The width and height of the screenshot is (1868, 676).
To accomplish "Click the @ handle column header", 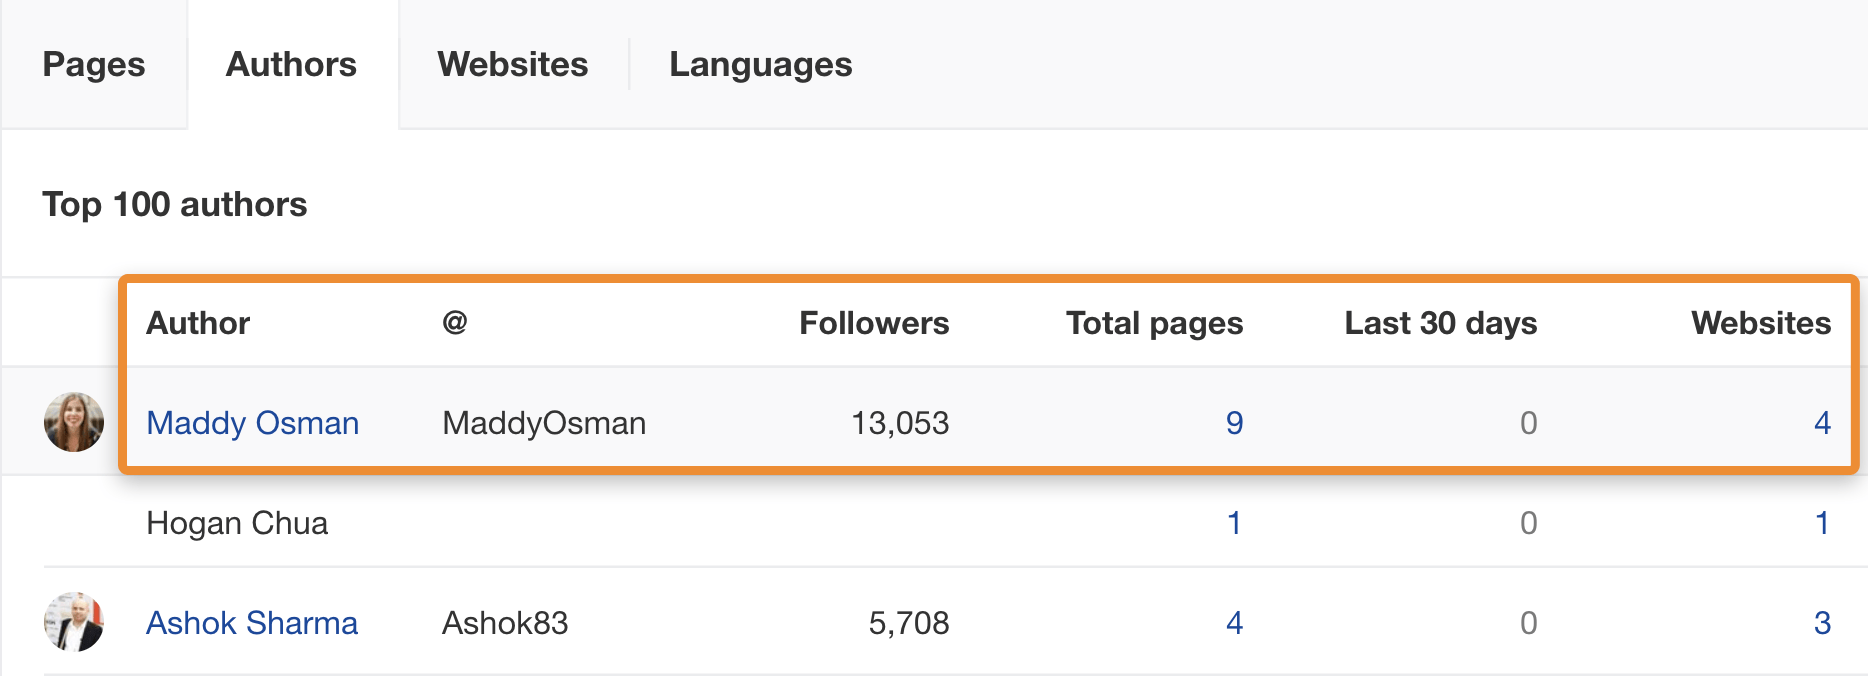I will (x=455, y=322).
